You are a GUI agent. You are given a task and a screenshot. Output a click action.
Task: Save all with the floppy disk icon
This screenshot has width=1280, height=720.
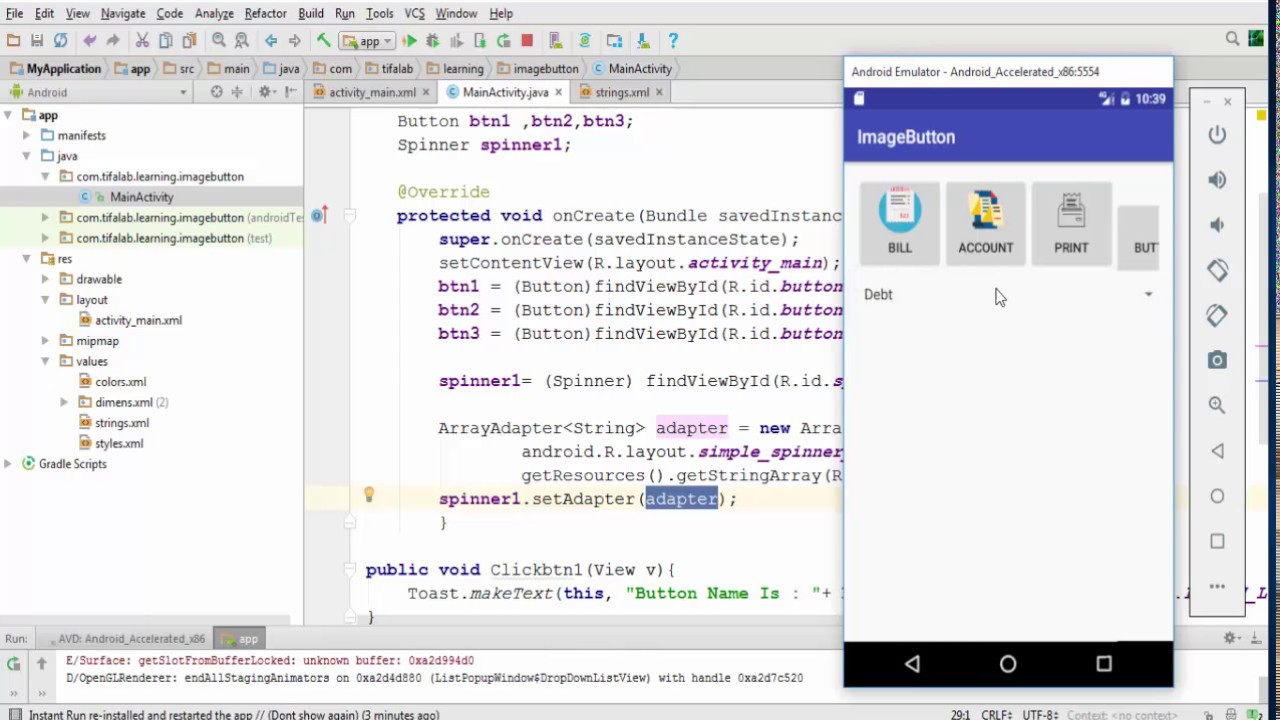tap(37, 41)
